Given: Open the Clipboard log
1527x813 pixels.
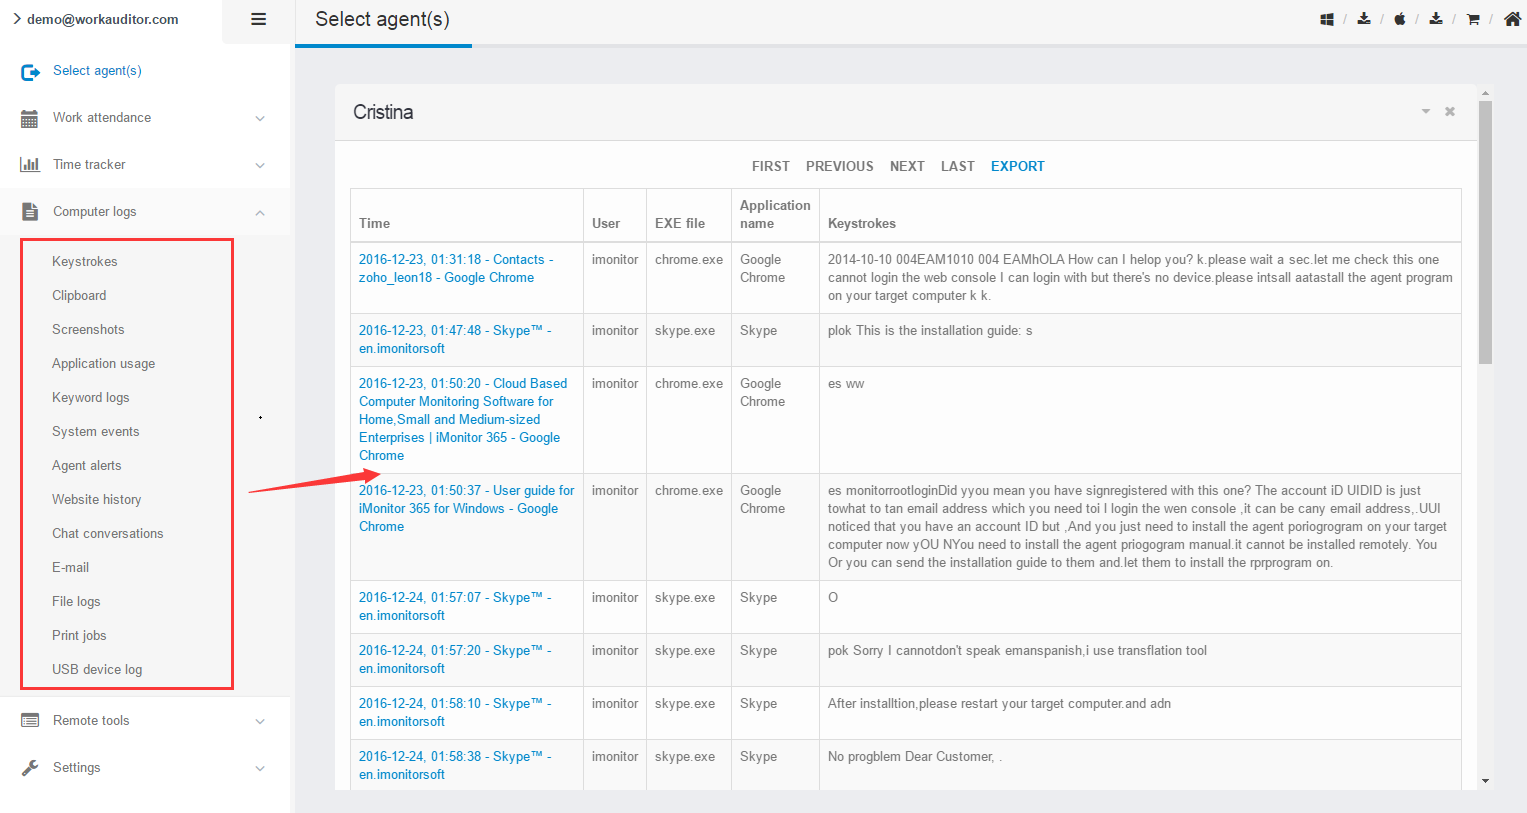Looking at the screenshot, I should 79,296.
